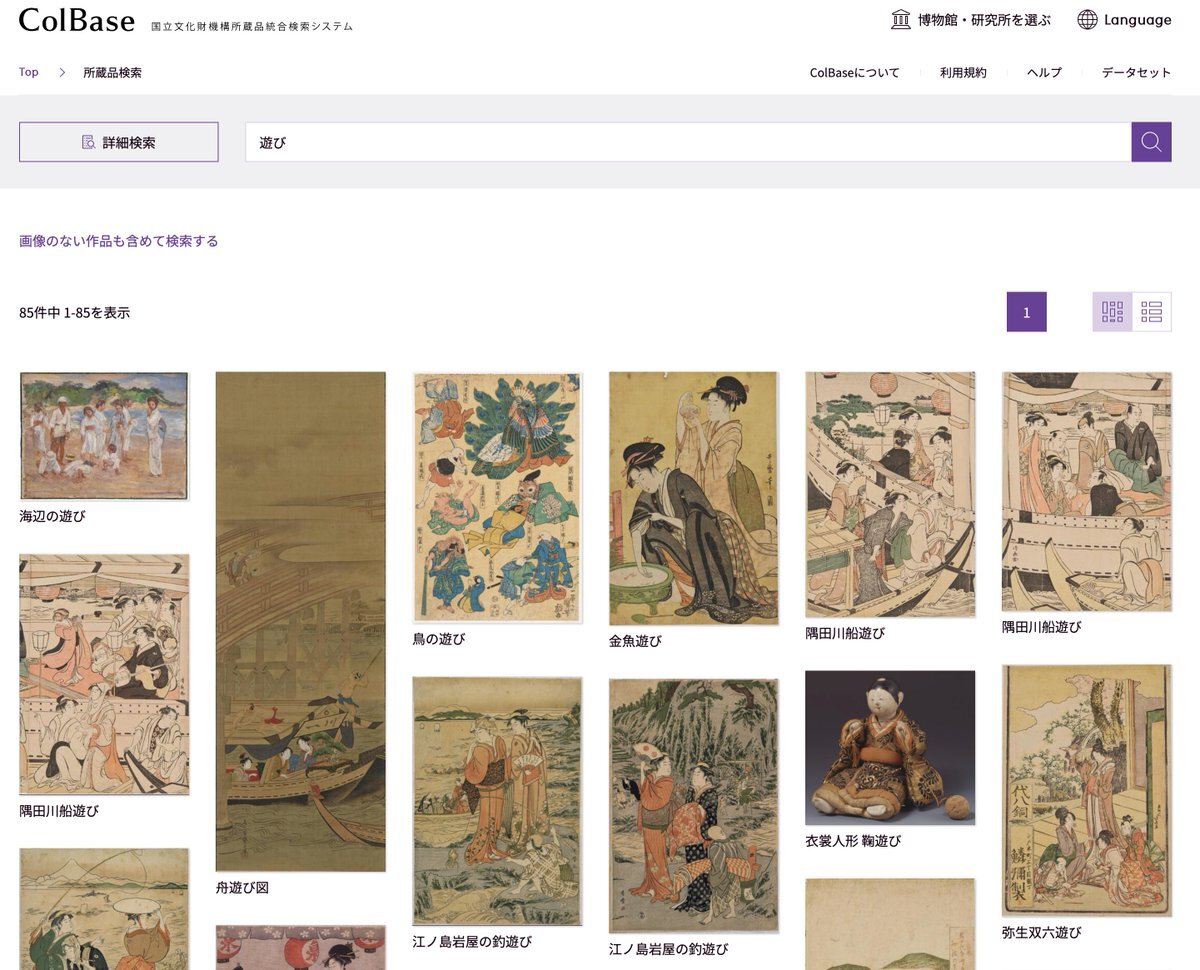The image size is (1200, 970).
Task: Select the 国立文化財機構所蔵品統合検索システム subtitle
Action: pyautogui.click(x=252, y=26)
